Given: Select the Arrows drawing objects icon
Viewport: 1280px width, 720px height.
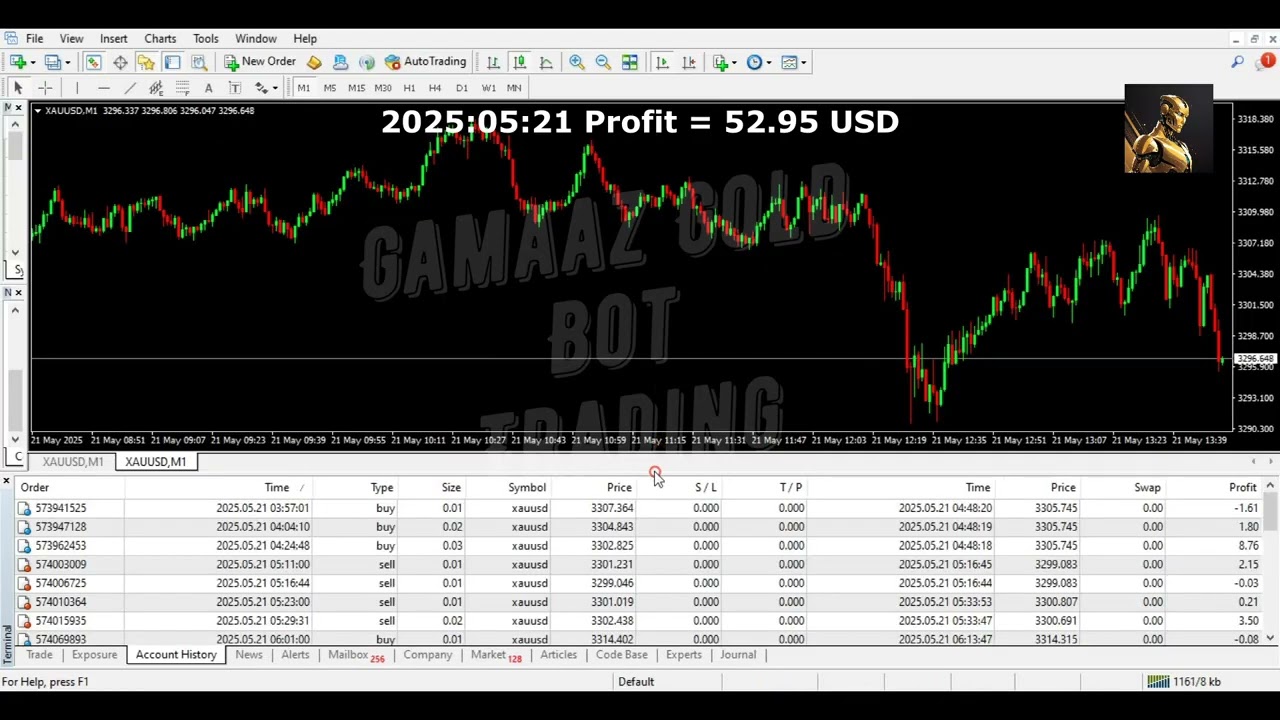Looking at the screenshot, I should (261, 88).
